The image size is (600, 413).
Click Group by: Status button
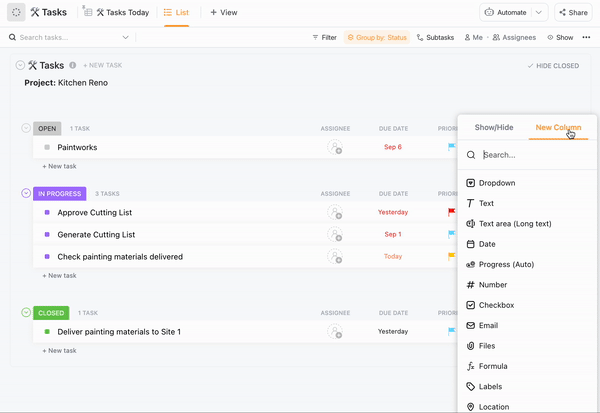coord(376,37)
